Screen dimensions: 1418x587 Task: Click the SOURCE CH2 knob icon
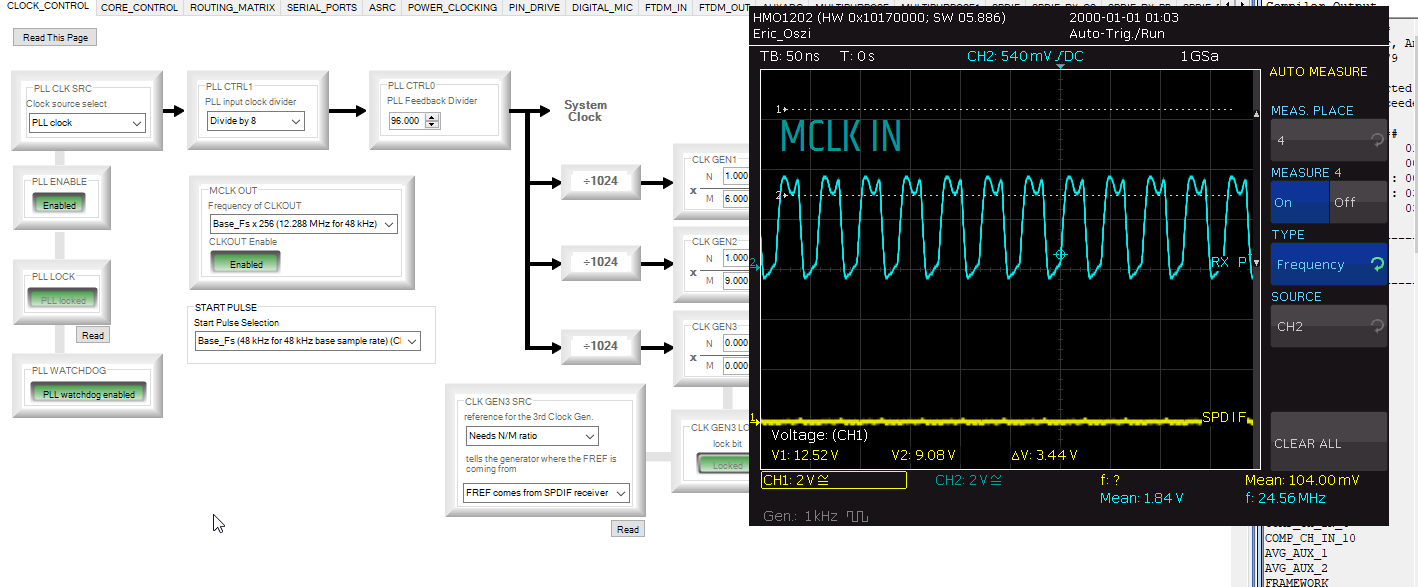coord(1376,326)
